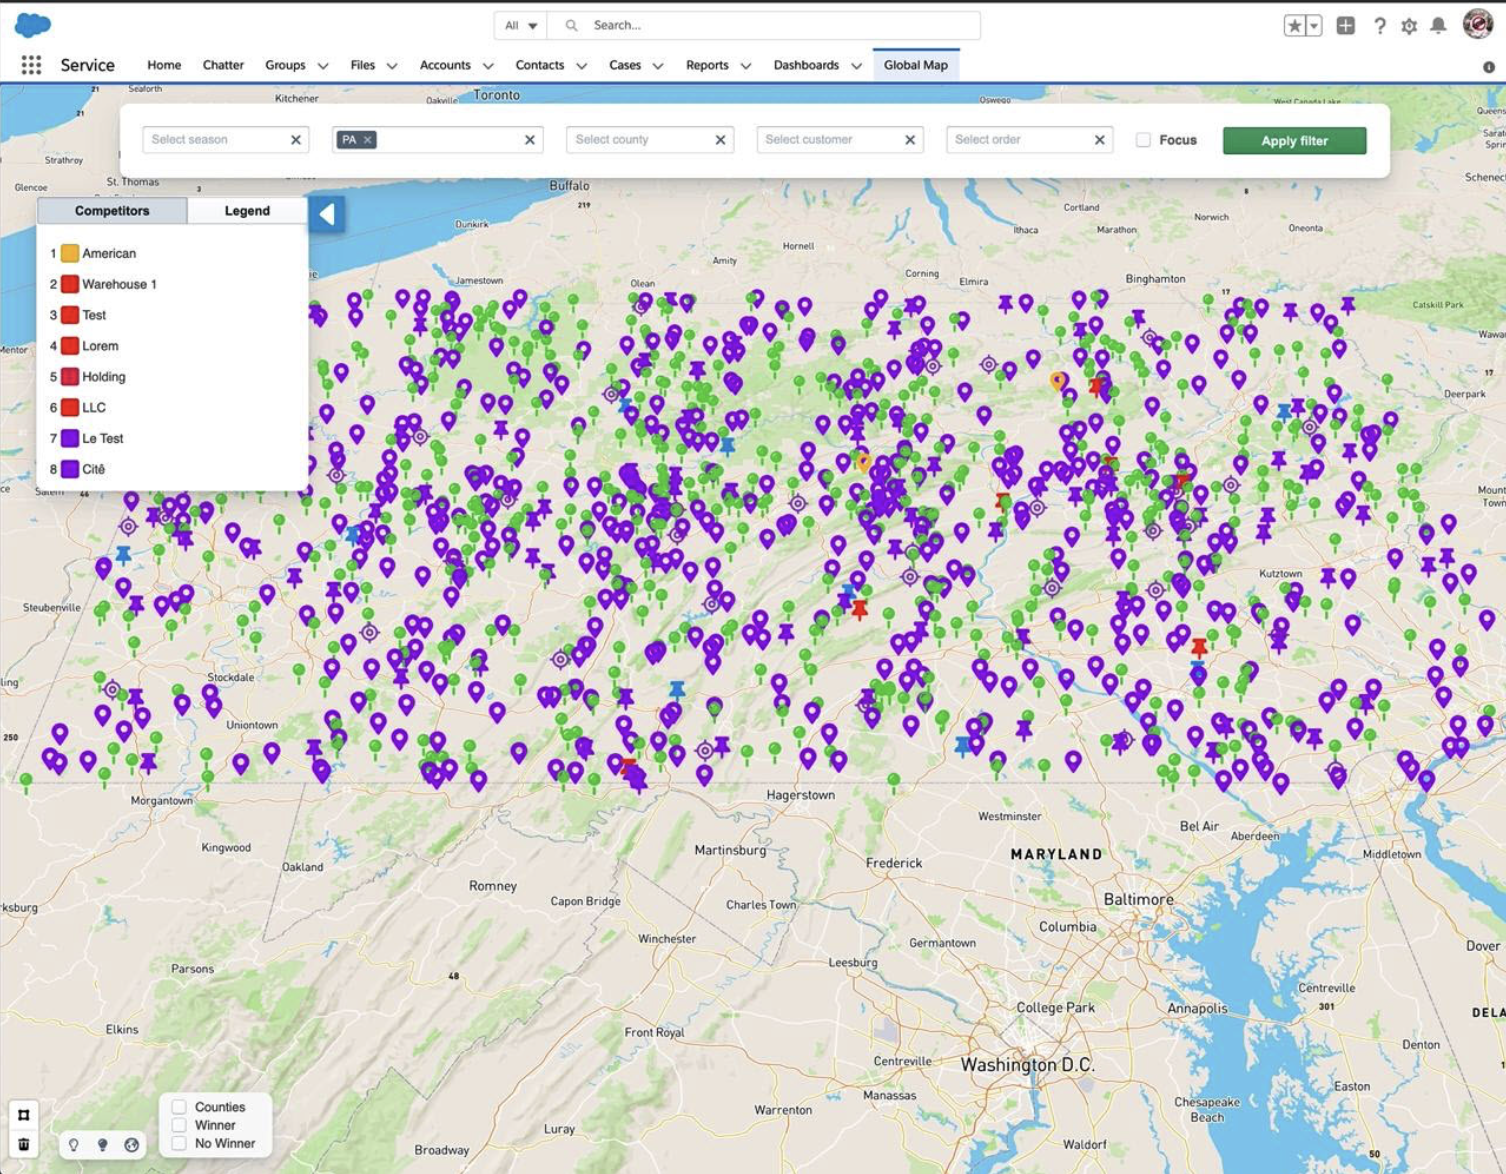Clear the Select customer field

click(x=910, y=140)
